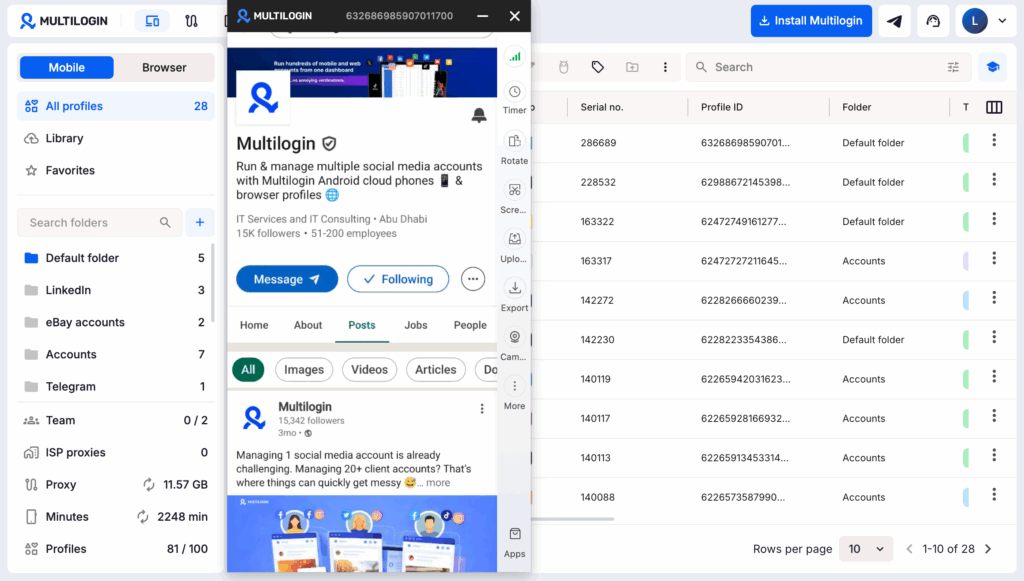This screenshot has height=581, width=1024.
Task: Click the notification bell on Multilogin page
Action: click(x=479, y=116)
